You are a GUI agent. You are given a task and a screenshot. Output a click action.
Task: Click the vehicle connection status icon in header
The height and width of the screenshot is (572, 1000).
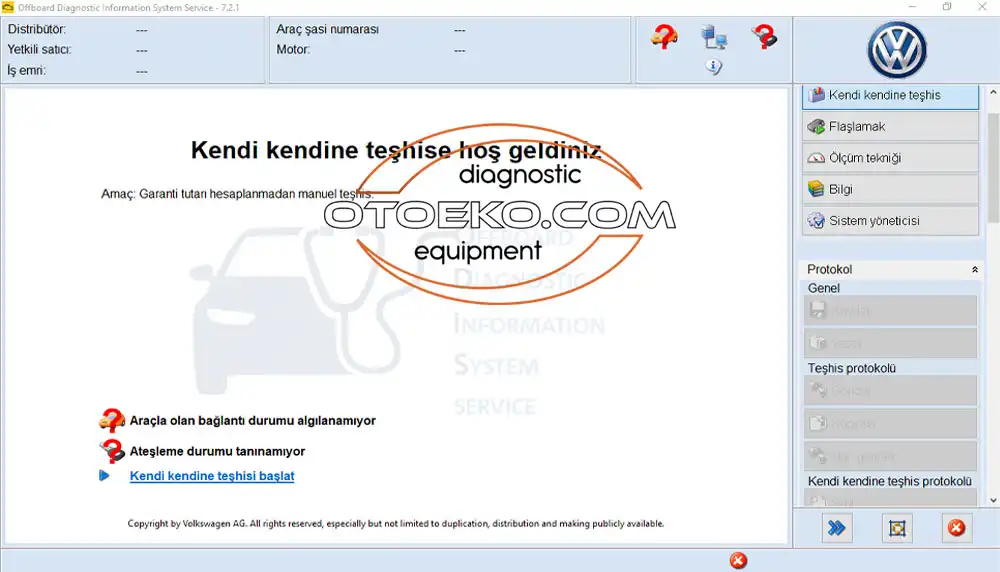pos(664,37)
